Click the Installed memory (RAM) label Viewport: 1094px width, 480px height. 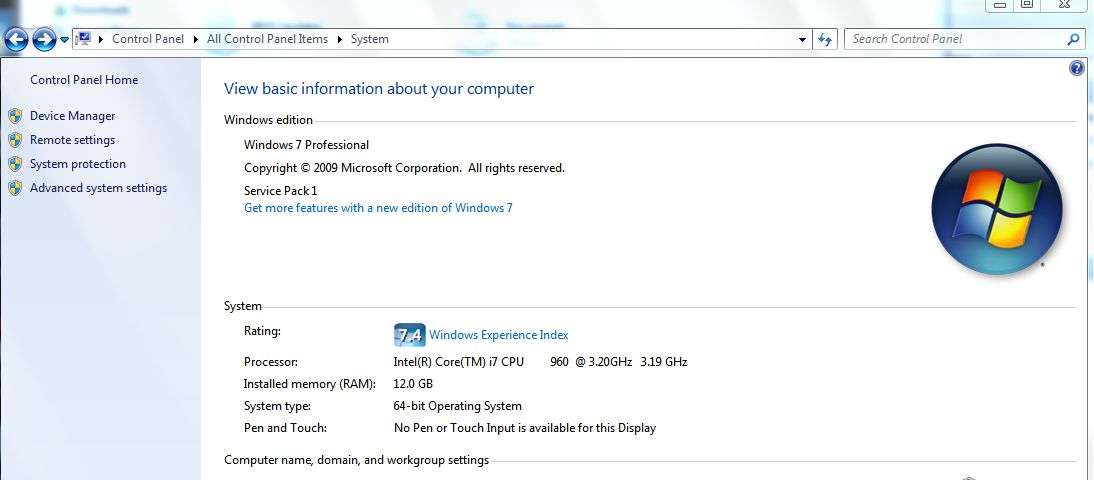point(310,384)
